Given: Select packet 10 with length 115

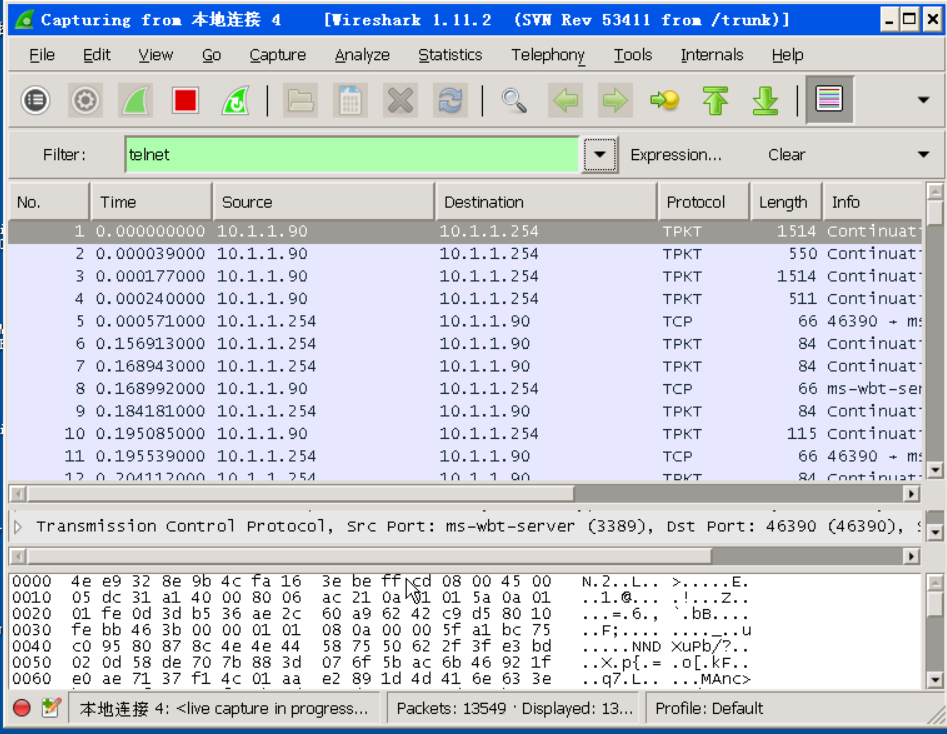Looking at the screenshot, I should point(465,434).
